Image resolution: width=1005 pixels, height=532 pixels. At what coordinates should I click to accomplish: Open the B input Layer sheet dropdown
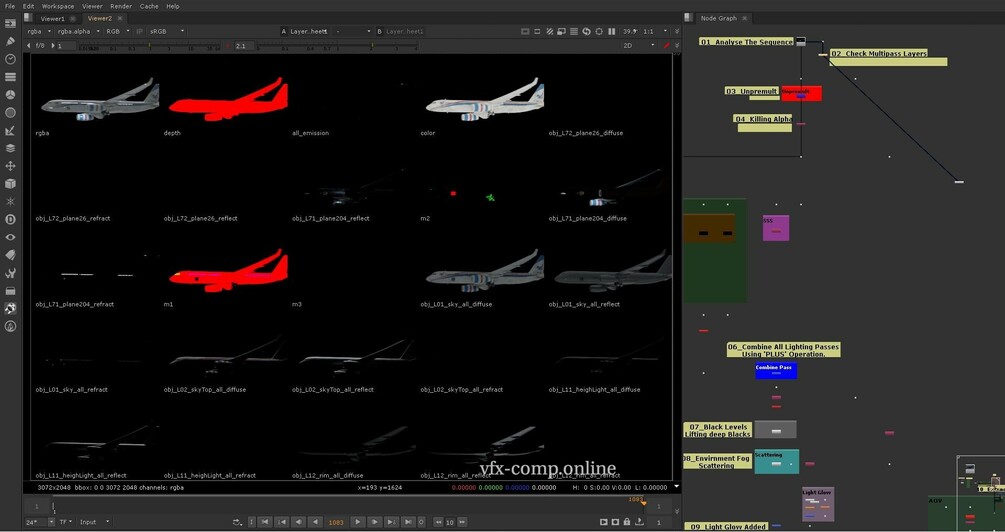(402, 31)
